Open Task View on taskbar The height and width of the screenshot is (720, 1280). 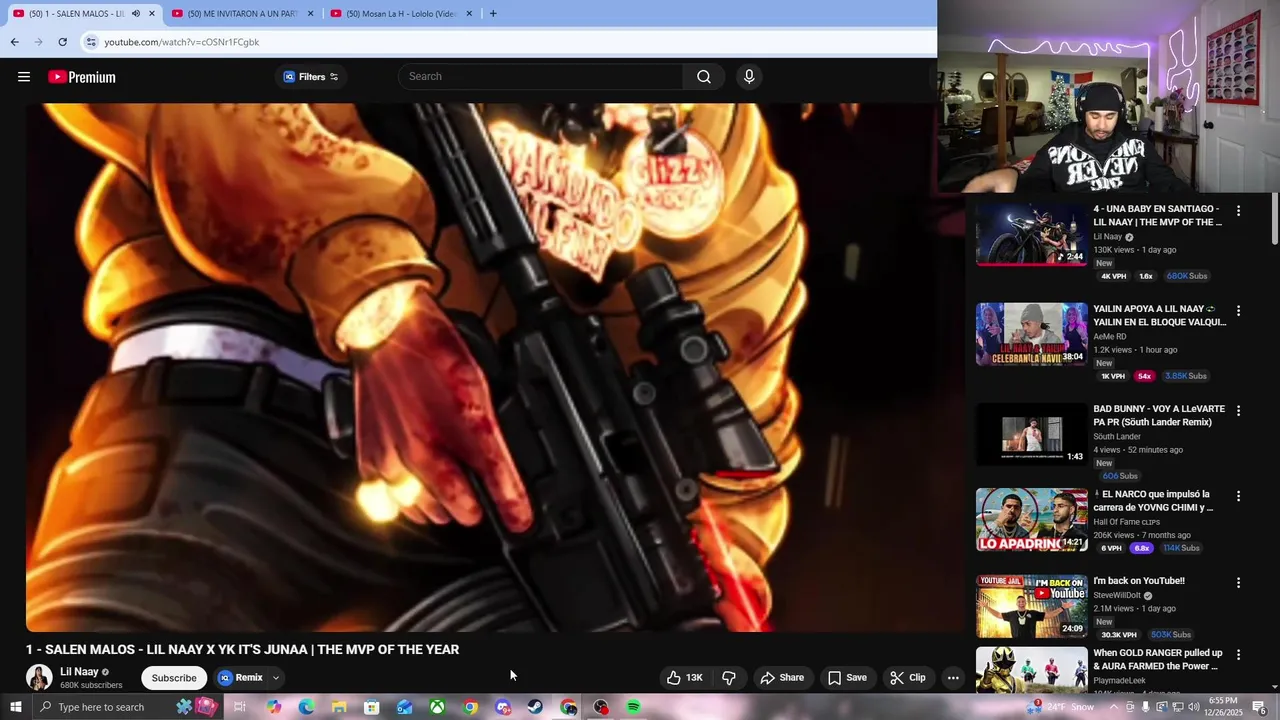[240, 707]
